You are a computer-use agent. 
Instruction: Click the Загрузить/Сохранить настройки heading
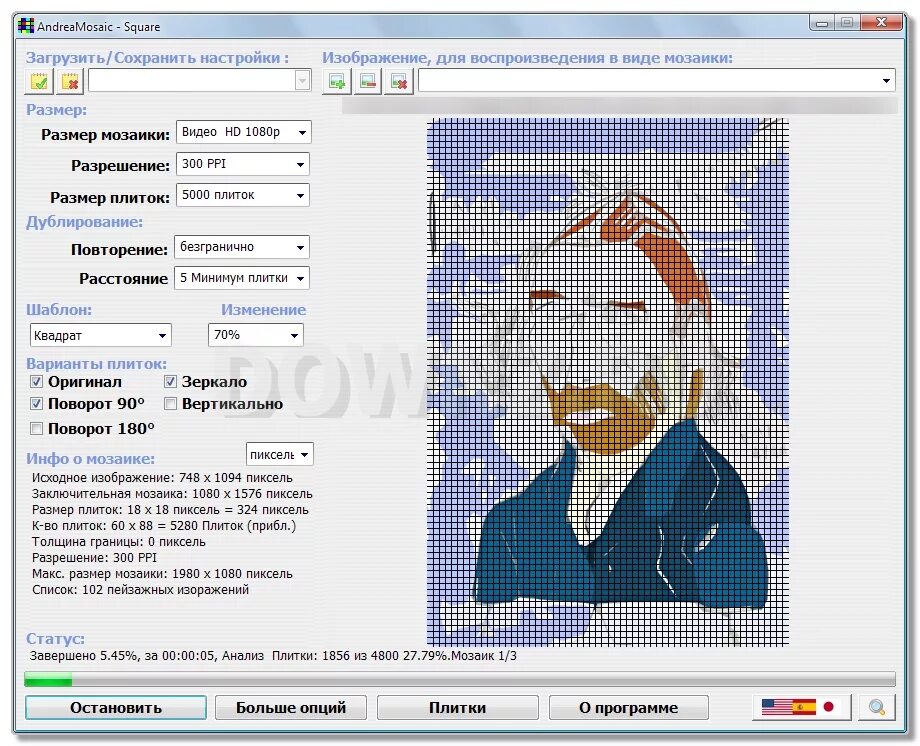tap(157, 58)
